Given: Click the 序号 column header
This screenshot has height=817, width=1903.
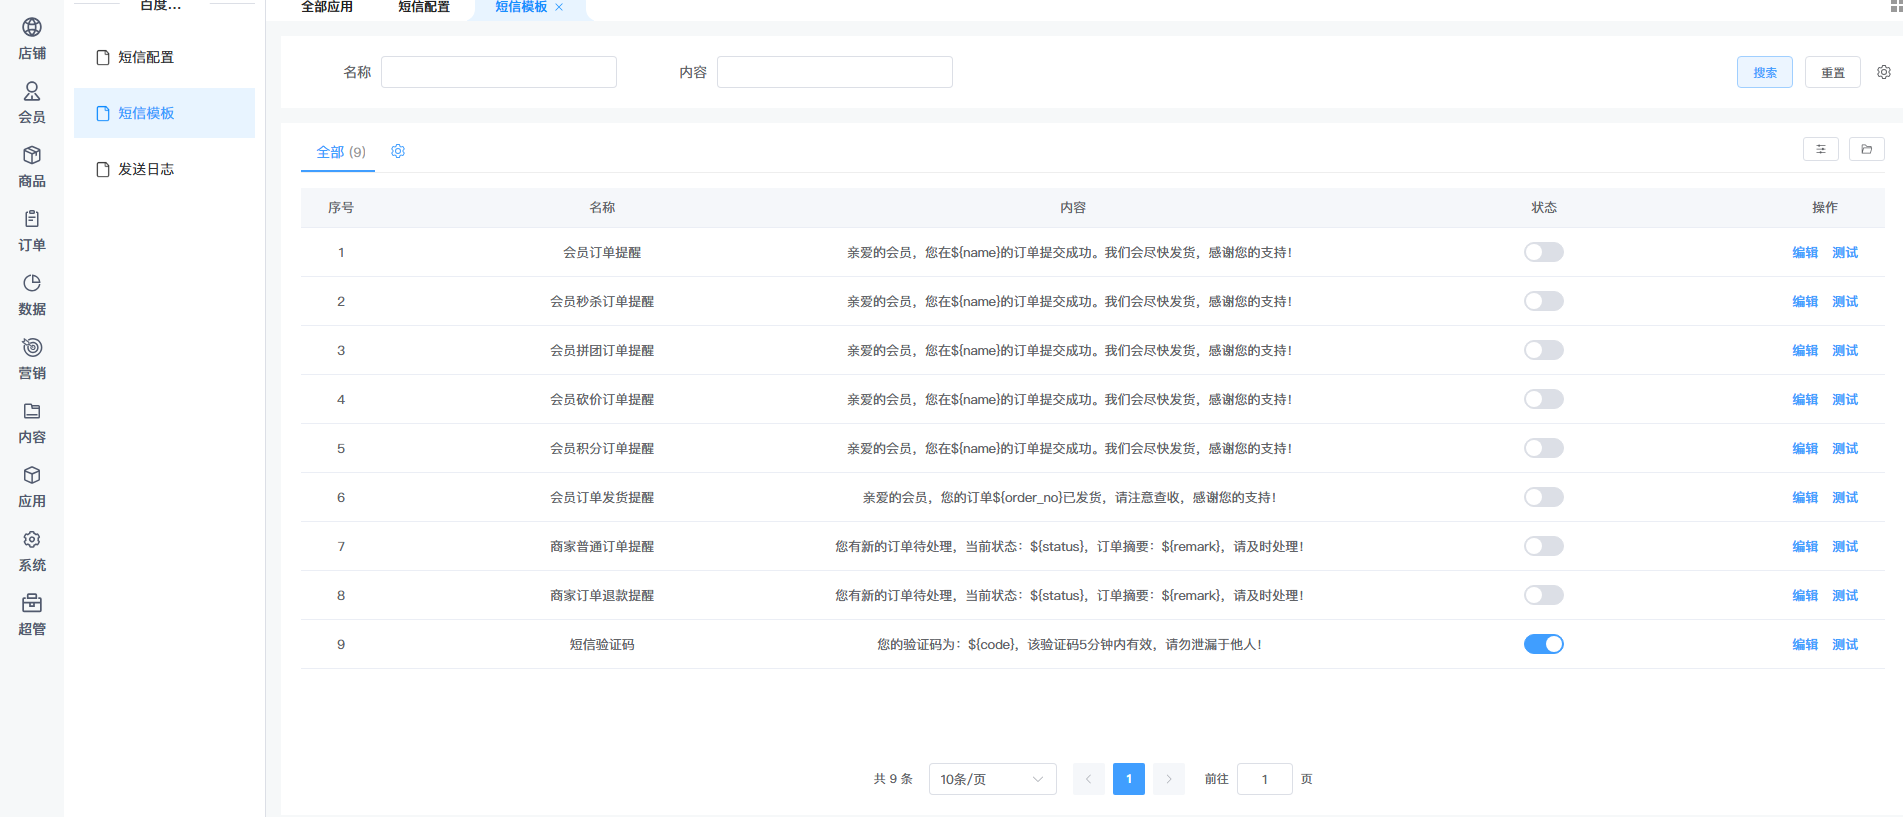Looking at the screenshot, I should (341, 207).
